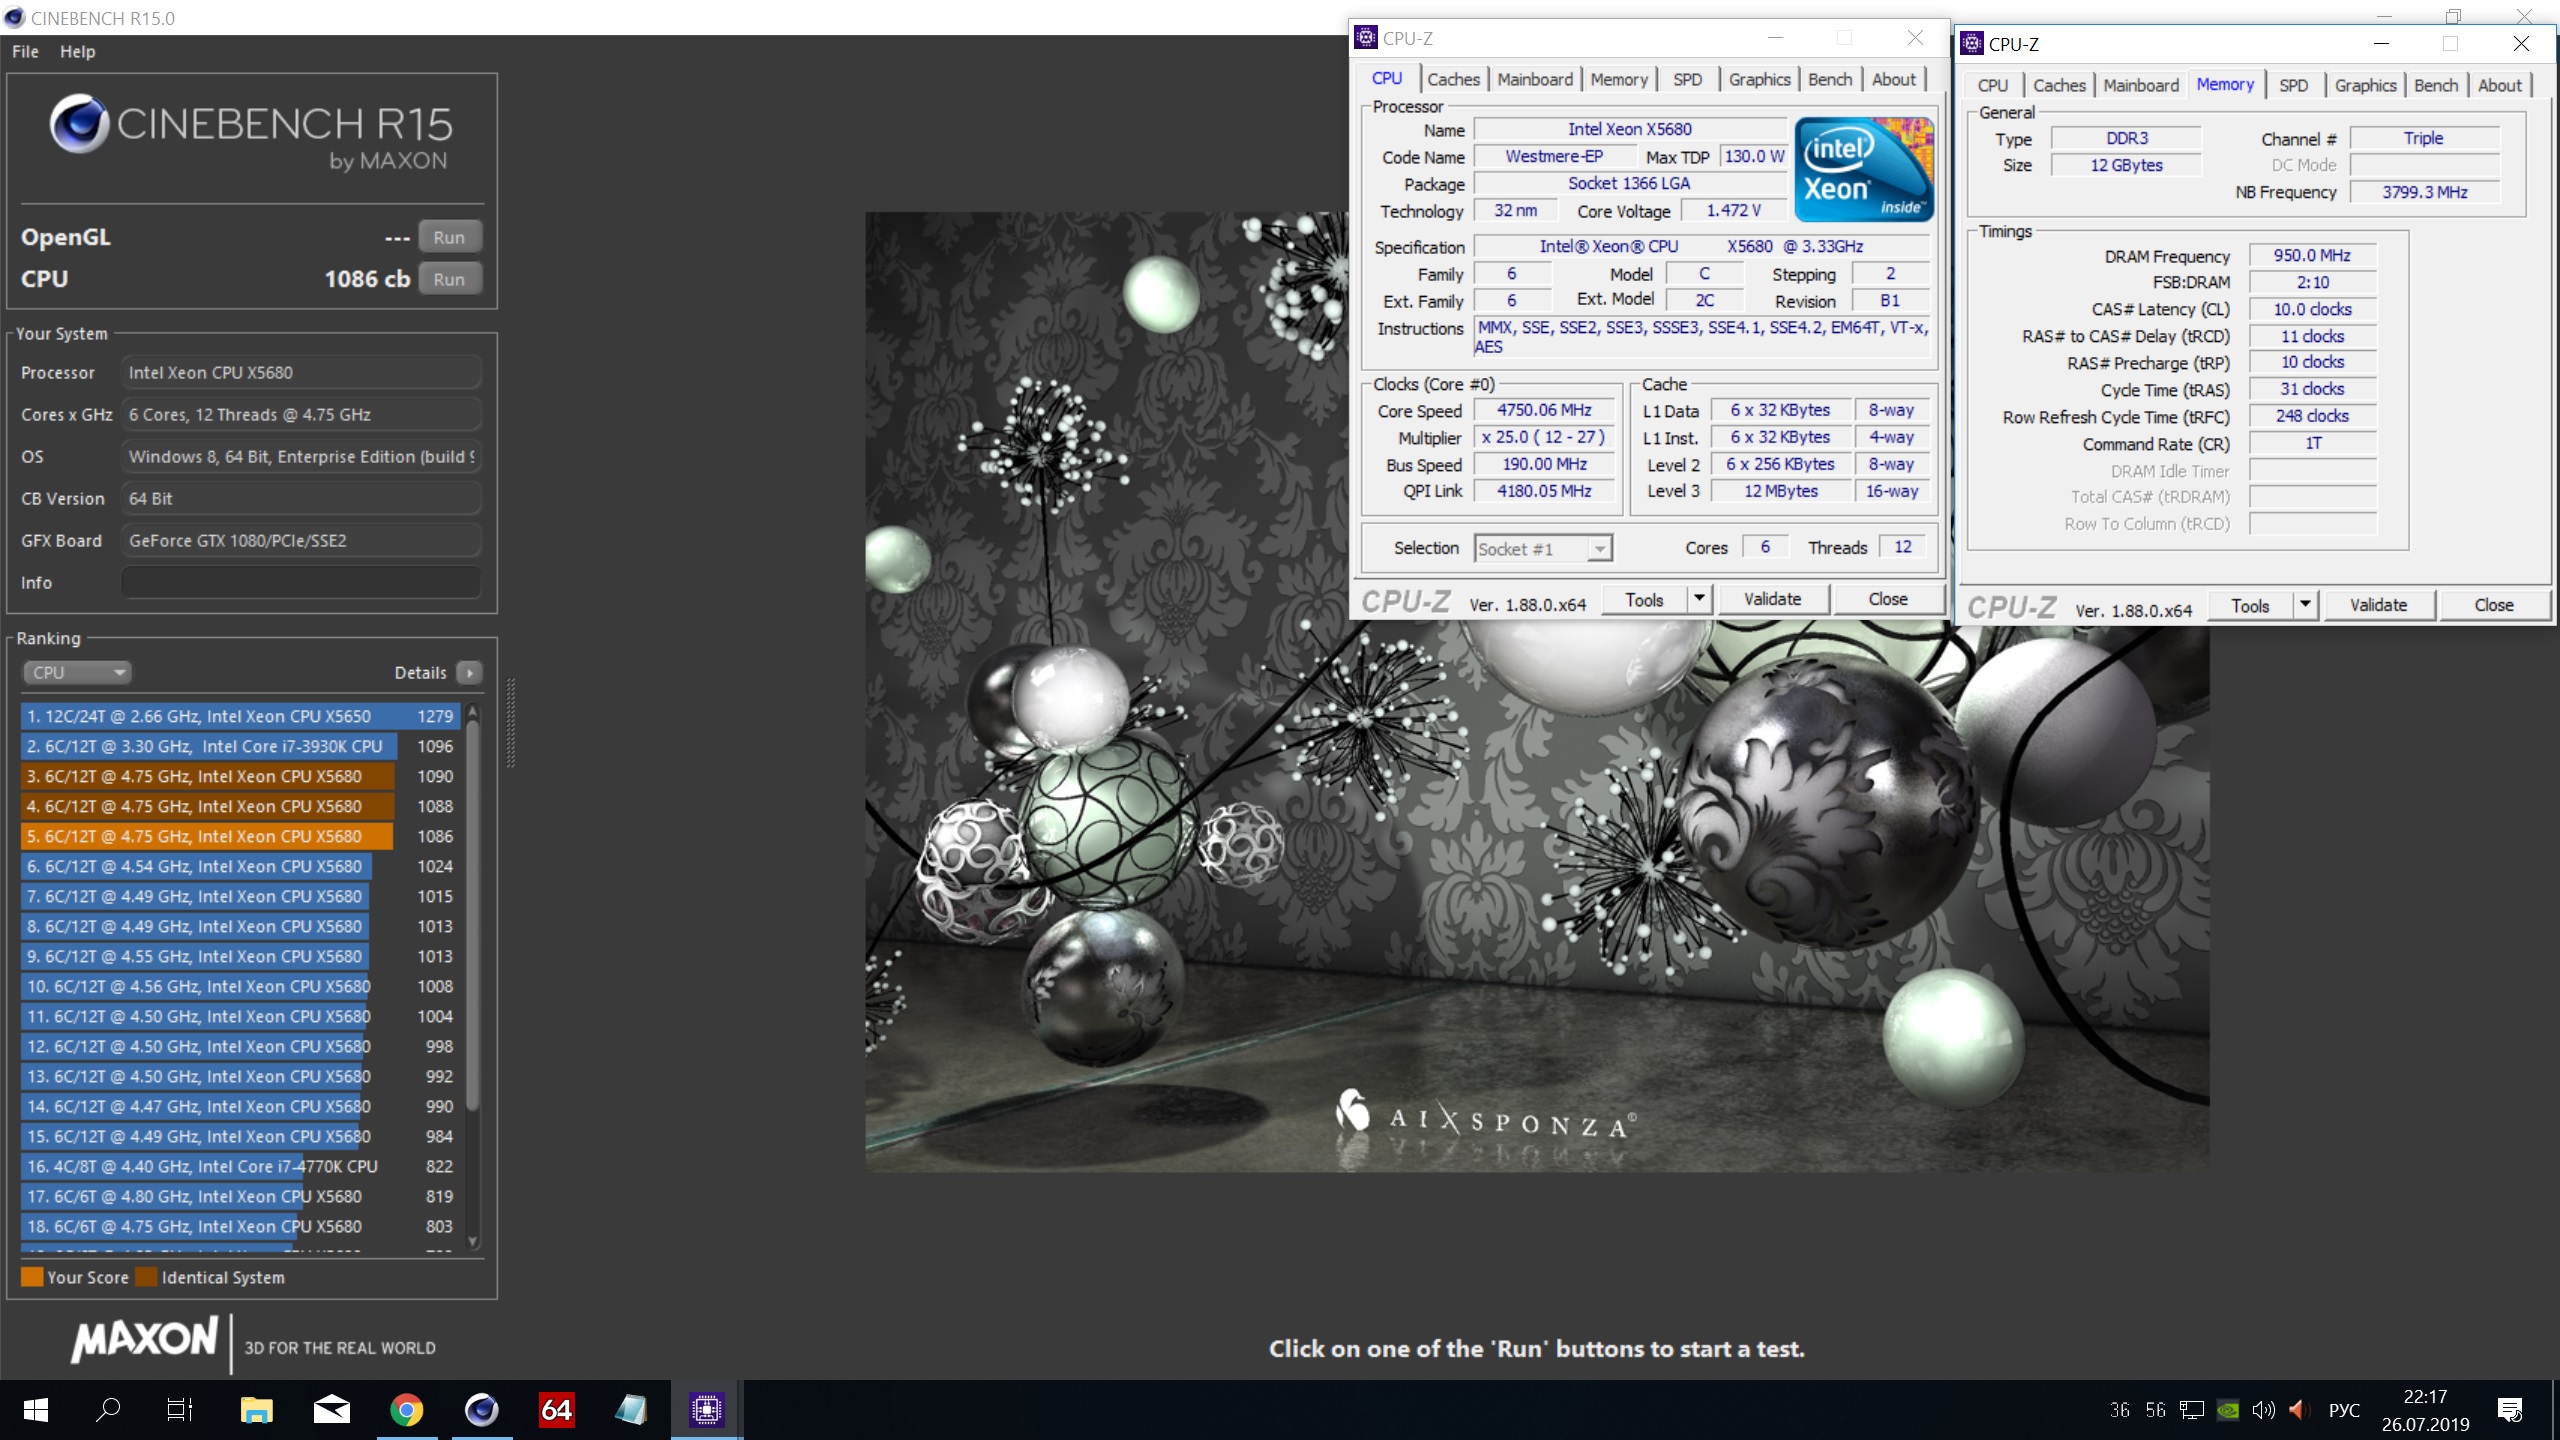This screenshot has width=2560, height=1440.
Task: Expand the Tools arrow in the left CPU-Z window
Action: click(x=1698, y=599)
